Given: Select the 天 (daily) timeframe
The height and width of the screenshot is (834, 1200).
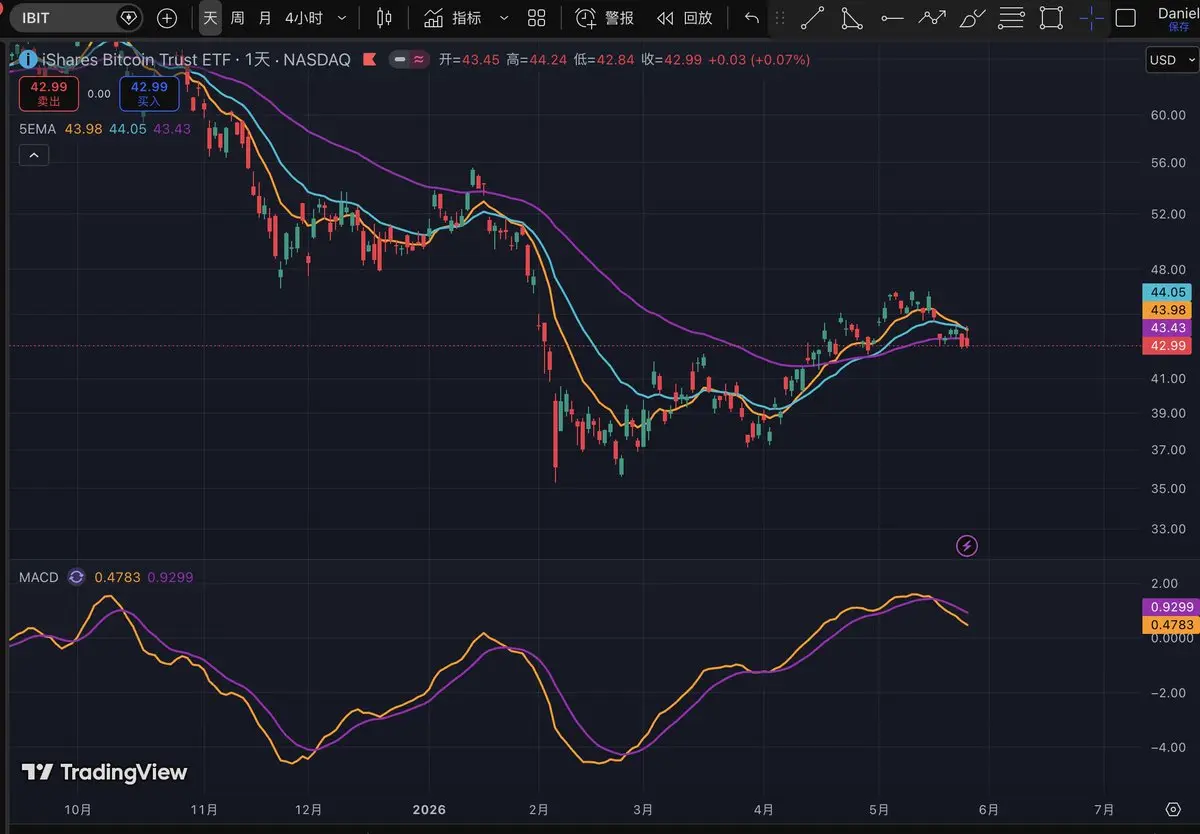Looking at the screenshot, I should [x=210, y=18].
